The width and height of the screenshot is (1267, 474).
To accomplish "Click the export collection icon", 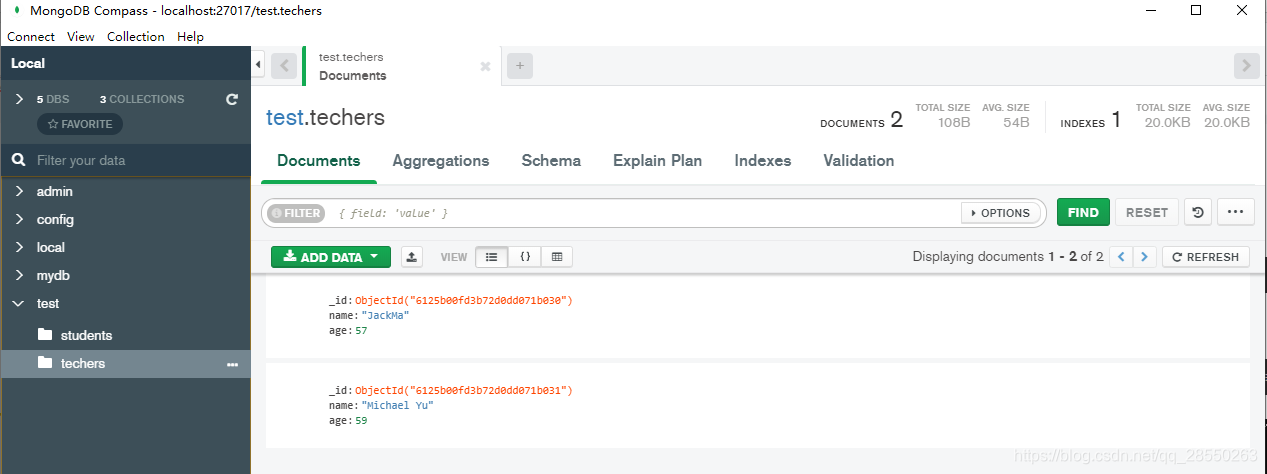I will [411, 257].
